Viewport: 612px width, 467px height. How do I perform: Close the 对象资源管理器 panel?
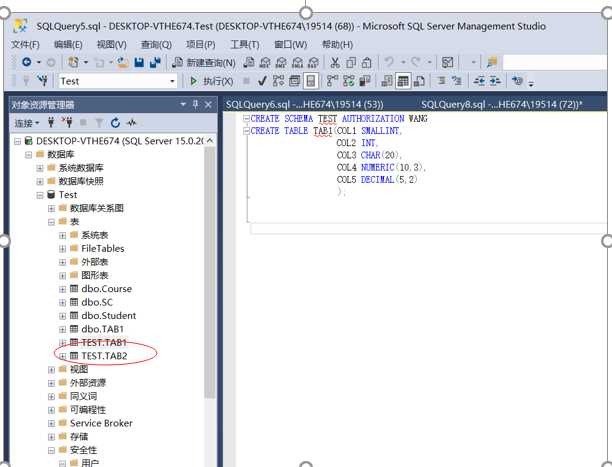[x=208, y=105]
